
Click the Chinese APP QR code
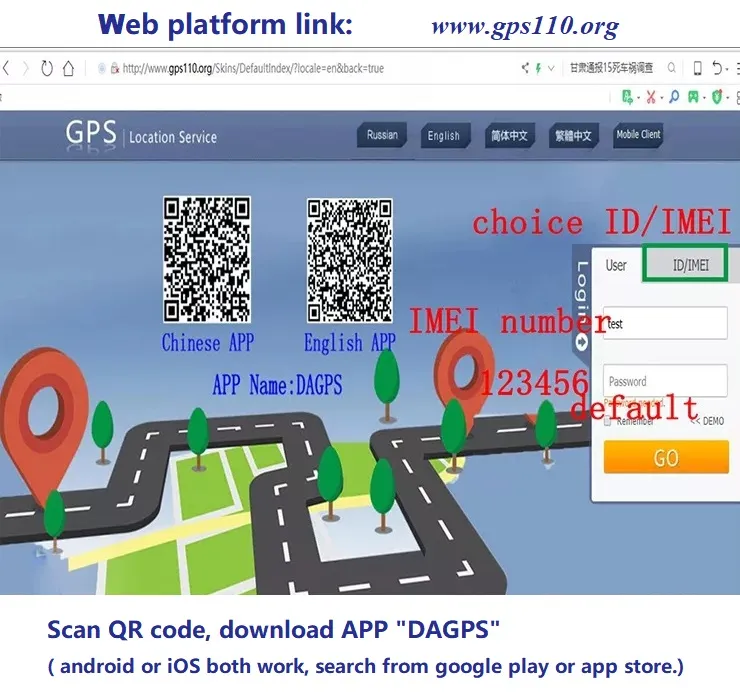(207, 260)
